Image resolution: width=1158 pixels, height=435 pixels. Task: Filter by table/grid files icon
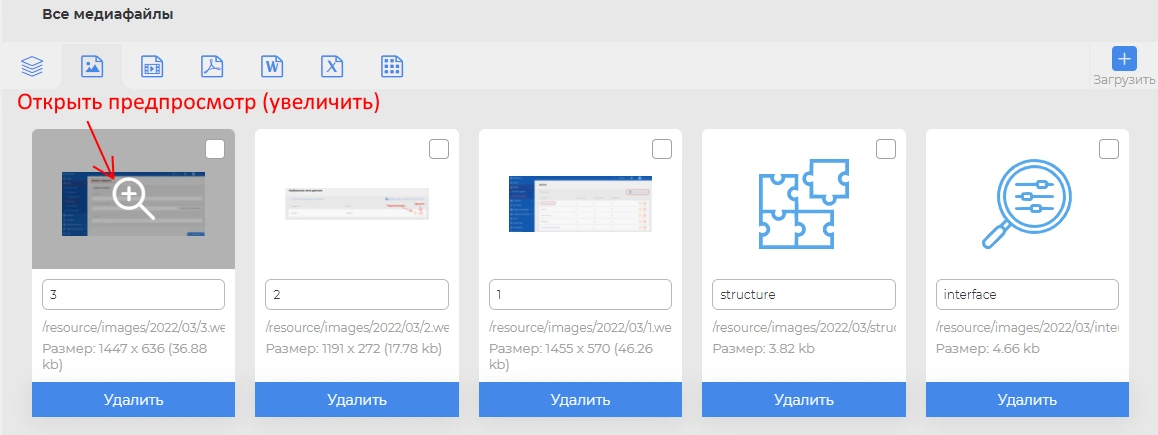tap(392, 67)
